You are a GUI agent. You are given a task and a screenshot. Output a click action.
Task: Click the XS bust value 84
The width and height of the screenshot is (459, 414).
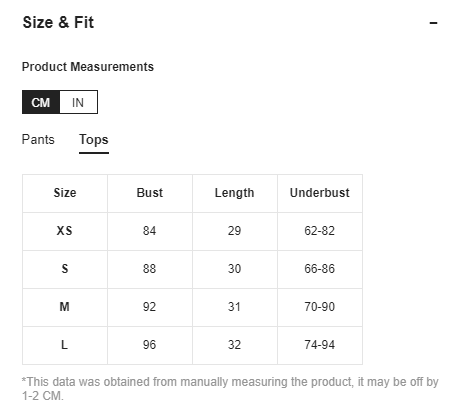[149, 231]
